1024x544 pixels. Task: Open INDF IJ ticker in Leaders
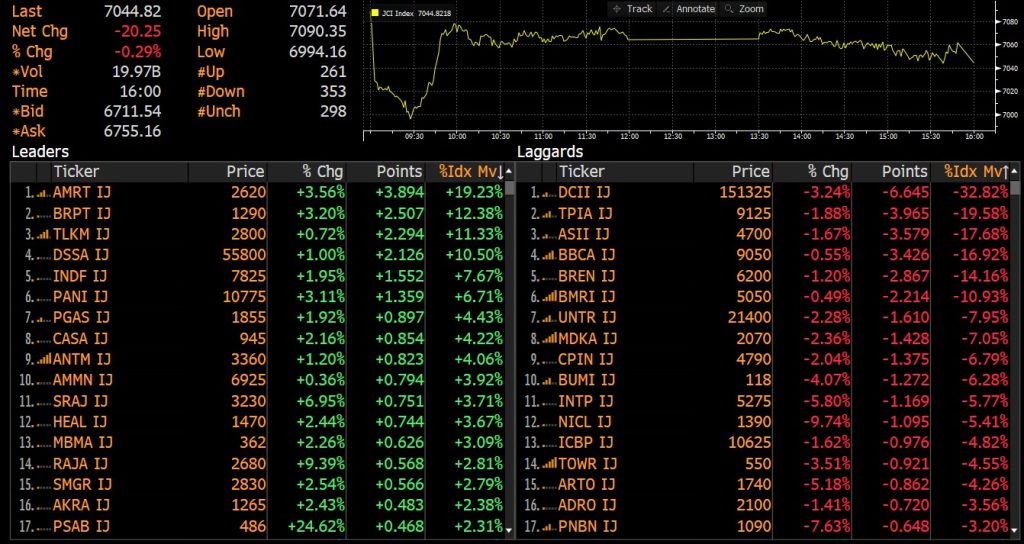coord(80,276)
